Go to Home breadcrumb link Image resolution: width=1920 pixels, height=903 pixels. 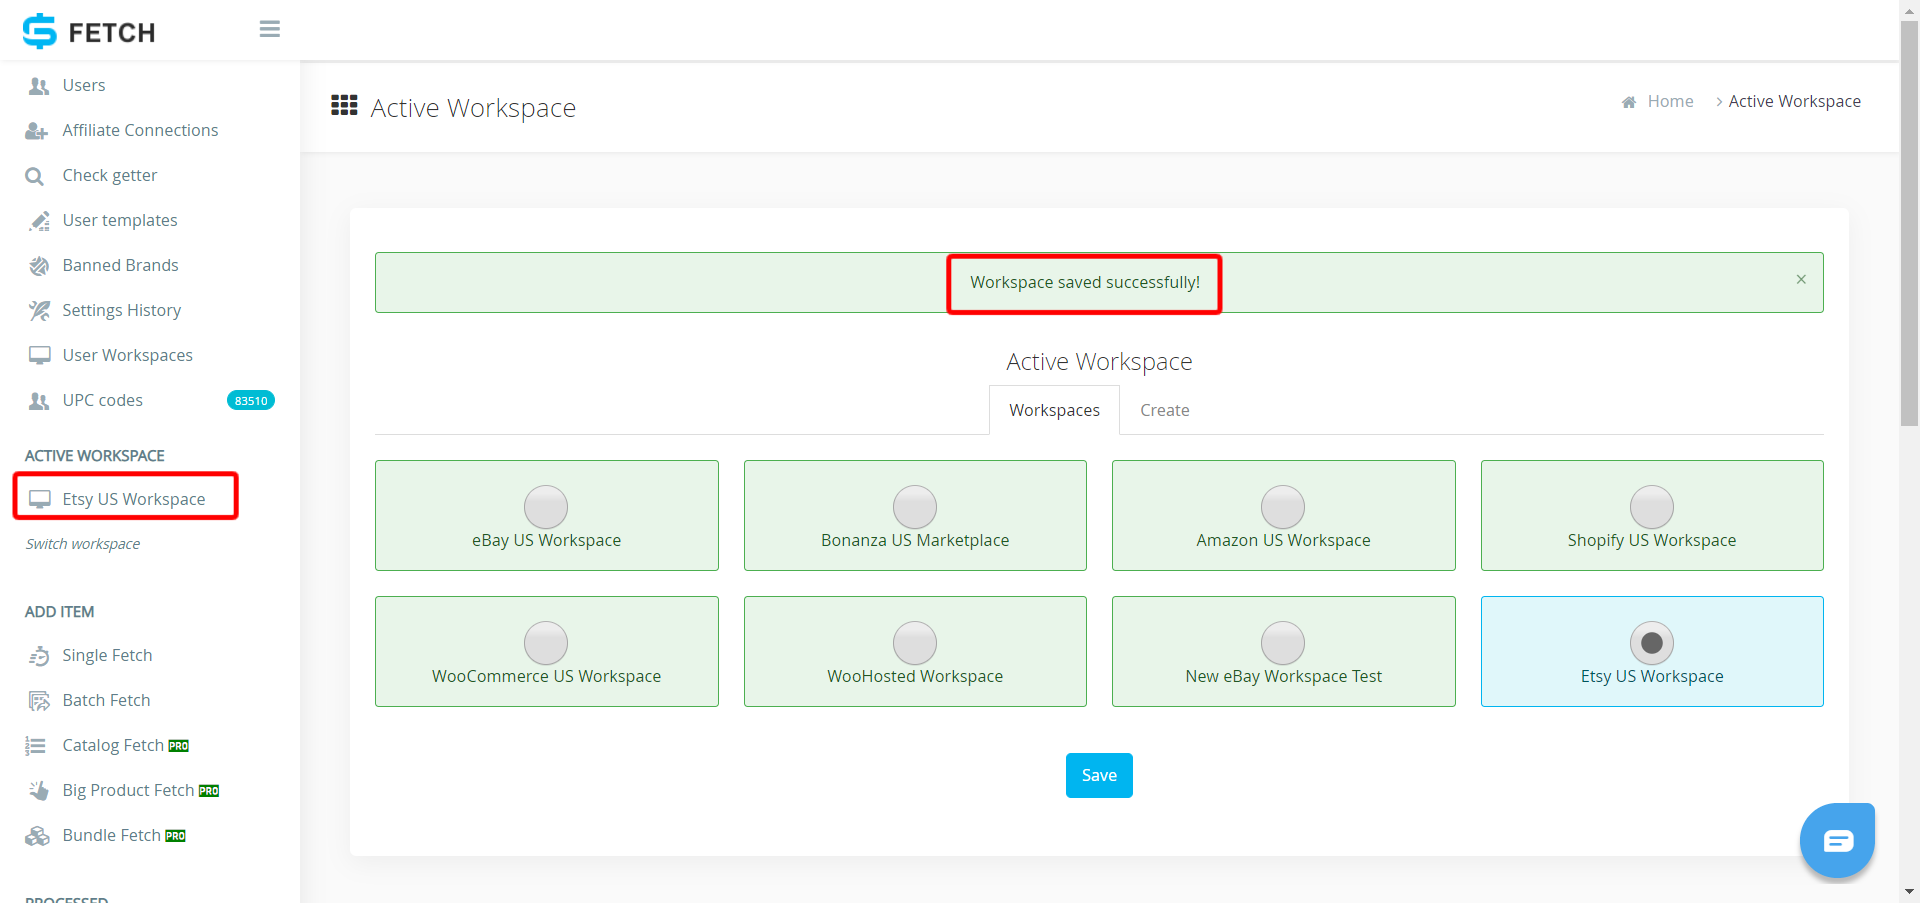pyautogui.click(x=1670, y=102)
